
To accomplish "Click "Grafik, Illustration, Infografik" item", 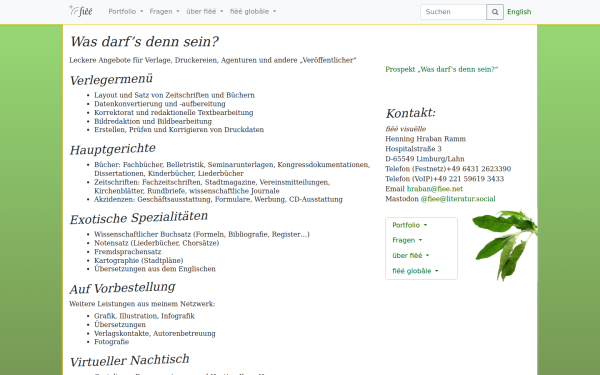I will [144, 316].
